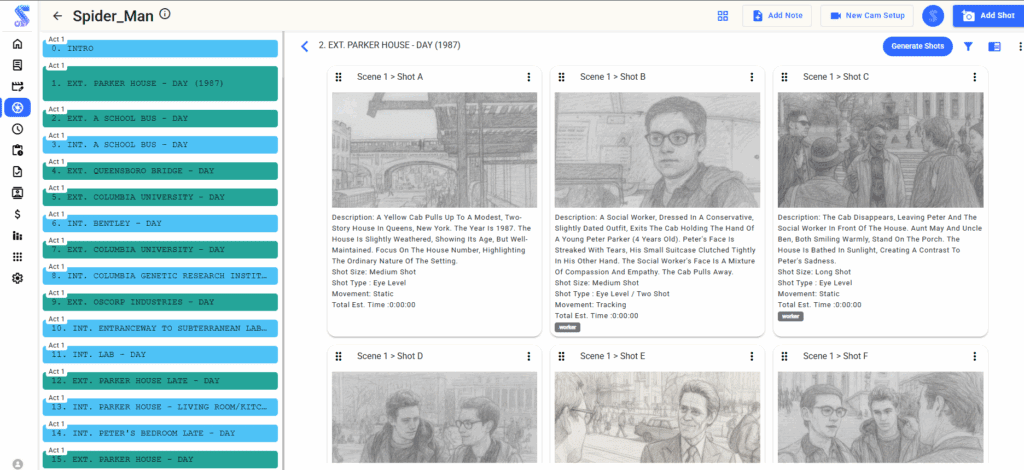Select scene 14. INT. PETER'S BEDROOM LATE - DAY
Image resolution: width=1024 pixels, height=470 pixels.
click(x=160, y=433)
